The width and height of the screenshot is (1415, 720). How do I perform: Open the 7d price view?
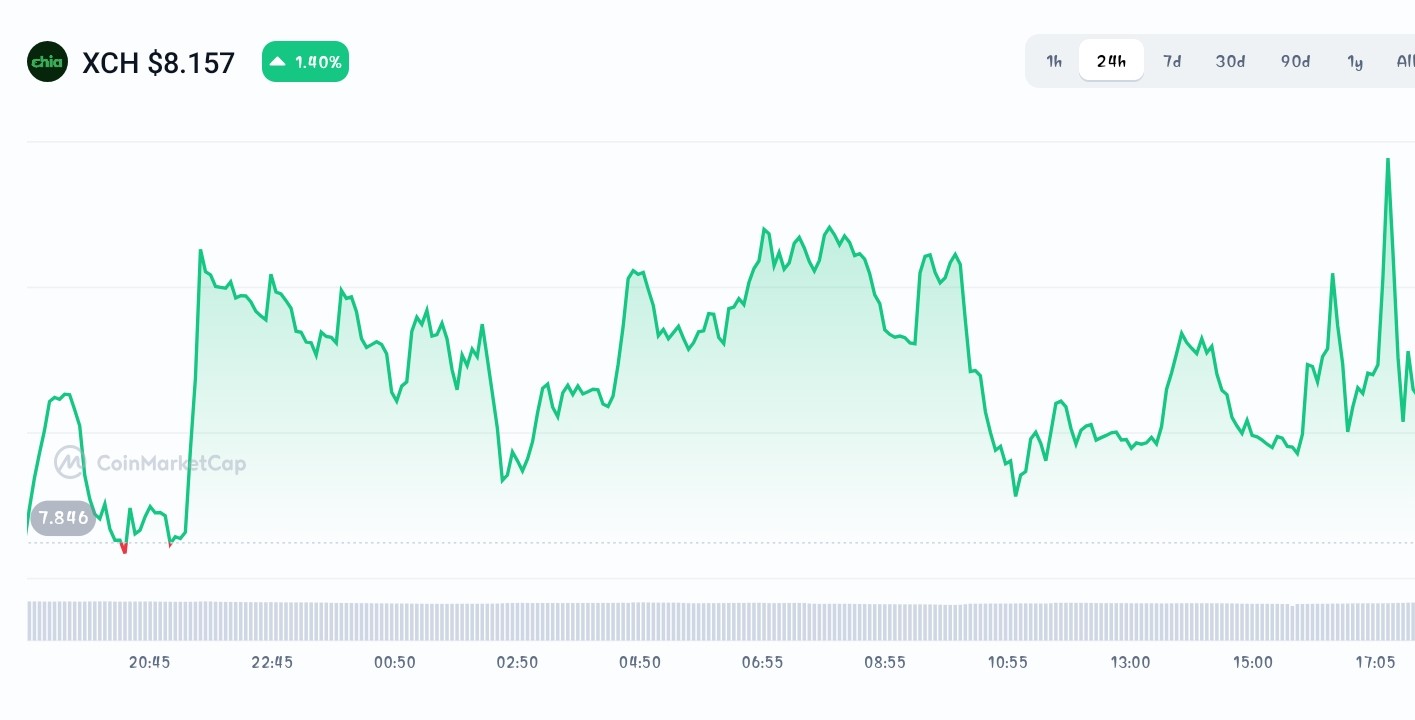tap(1172, 61)
